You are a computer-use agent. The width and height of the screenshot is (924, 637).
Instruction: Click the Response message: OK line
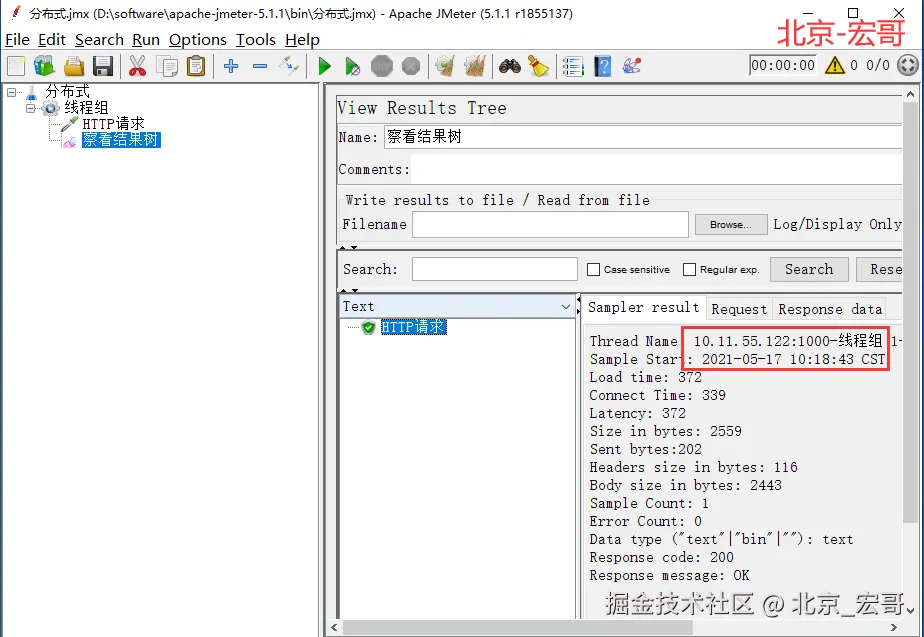click(x=669, y=575)
